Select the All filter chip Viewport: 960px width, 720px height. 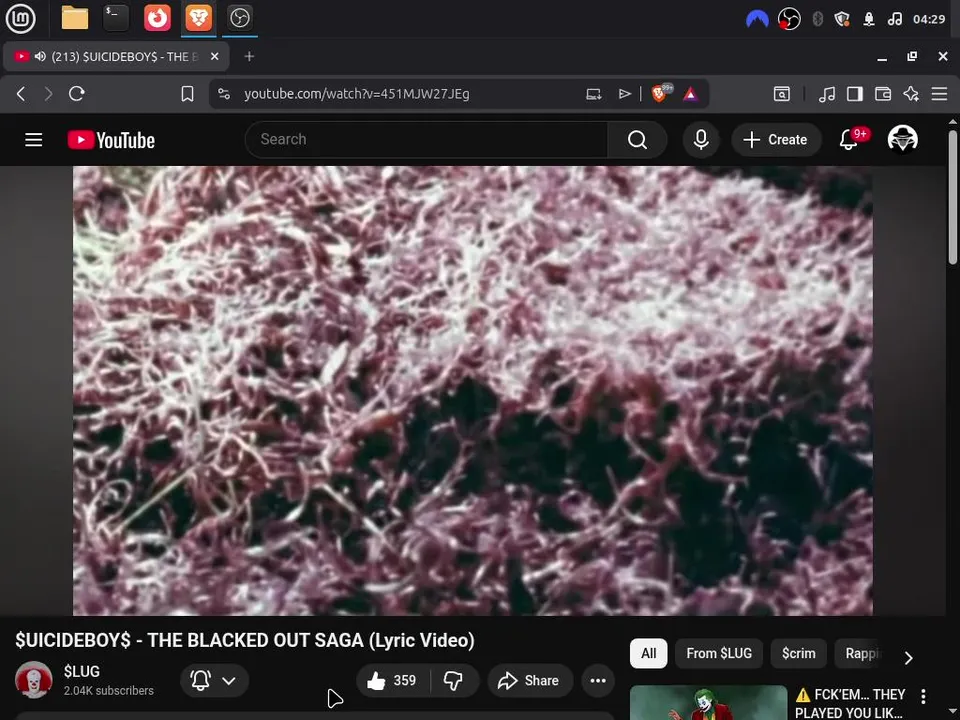tap(648, 653)
